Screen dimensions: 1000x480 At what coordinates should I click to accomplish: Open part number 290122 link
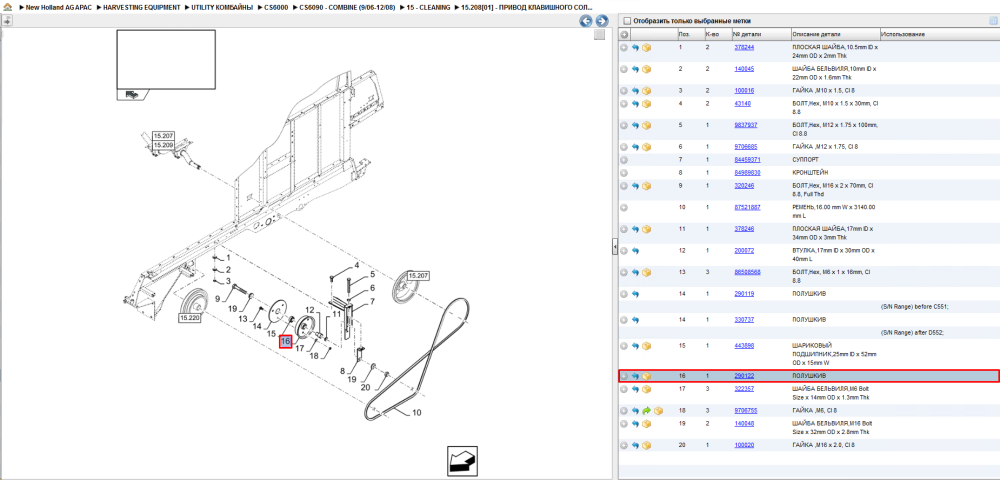coord(744,376)
